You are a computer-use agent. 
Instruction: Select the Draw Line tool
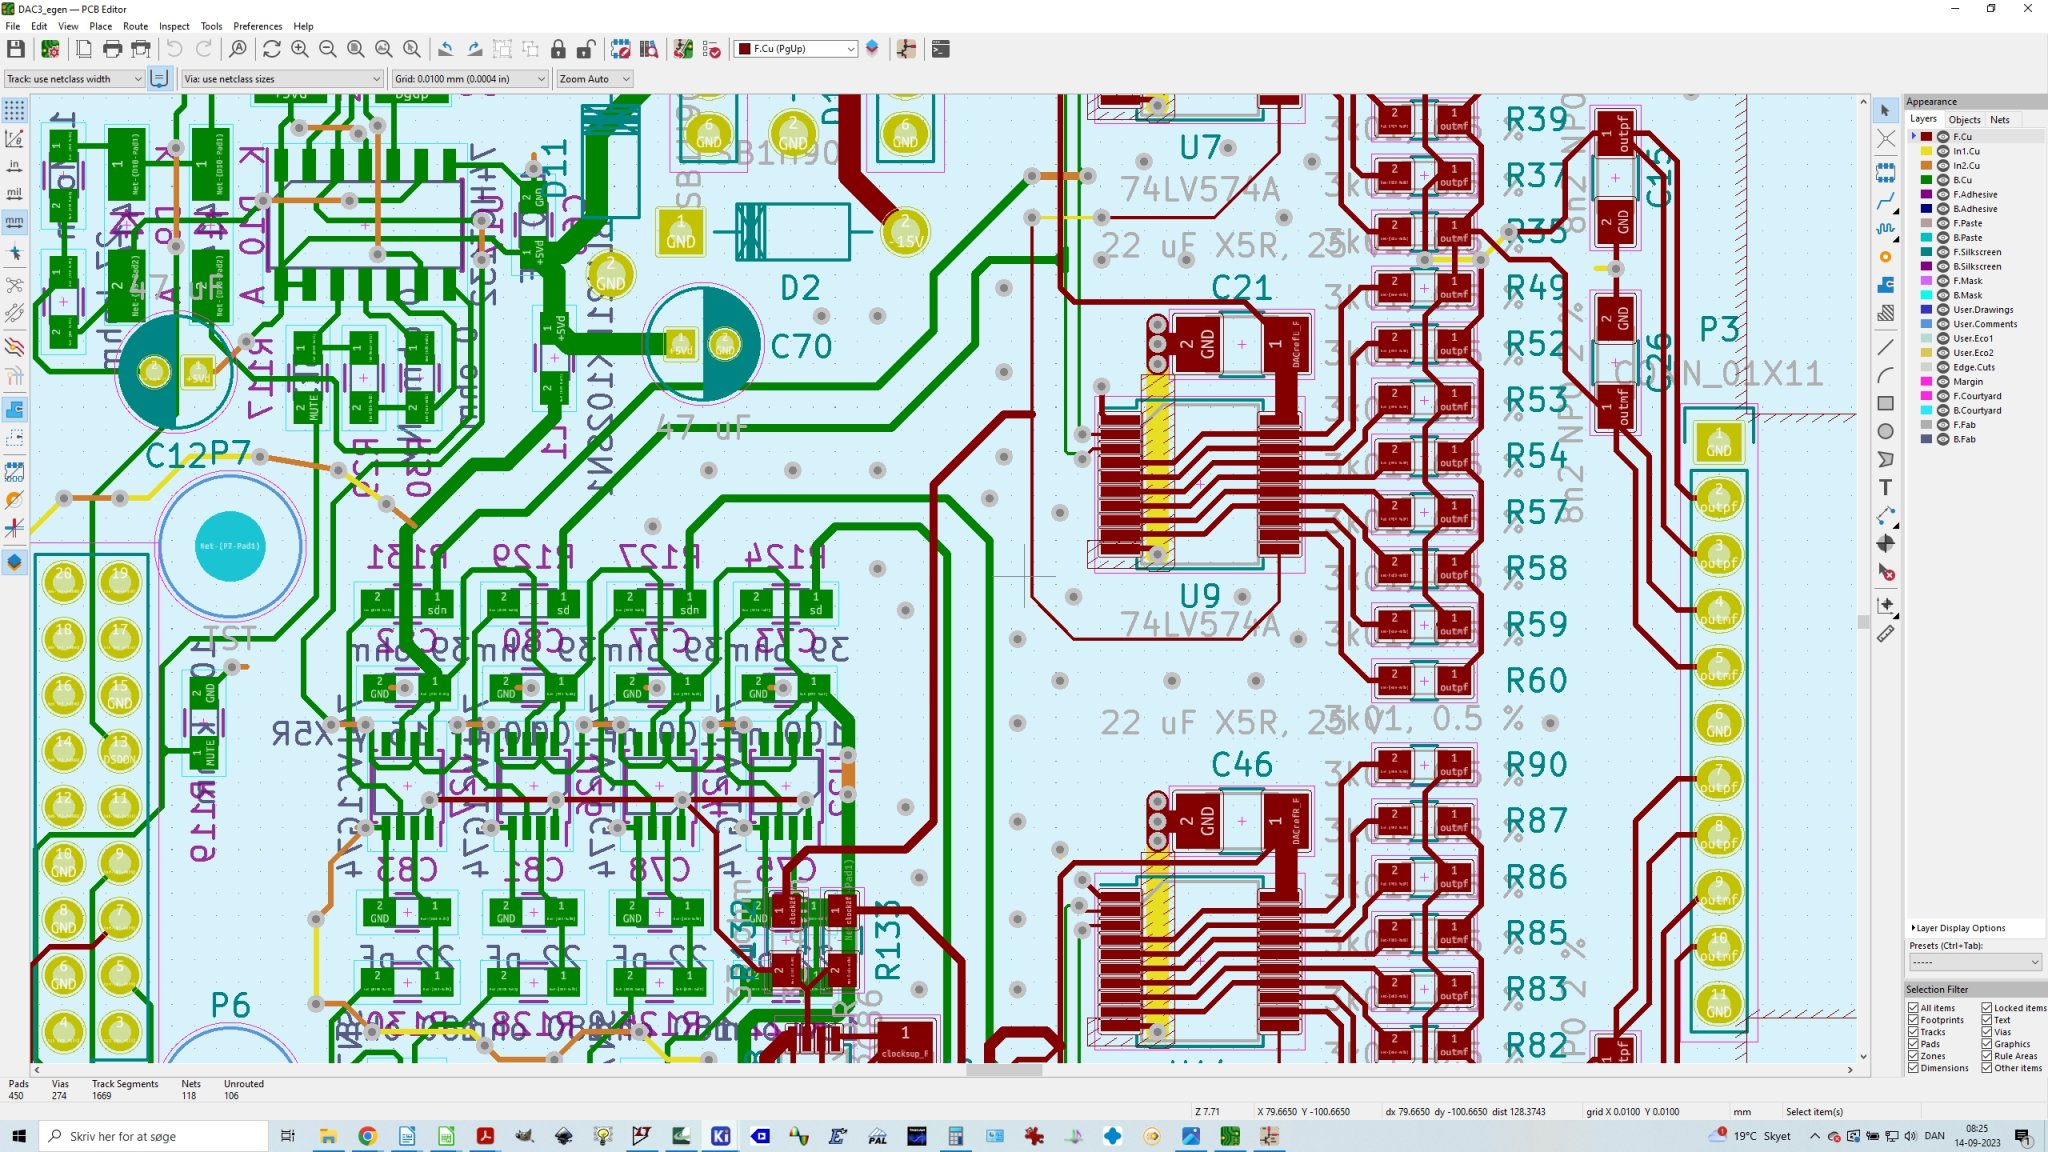pyautogui.click(x=1885, y=347)
